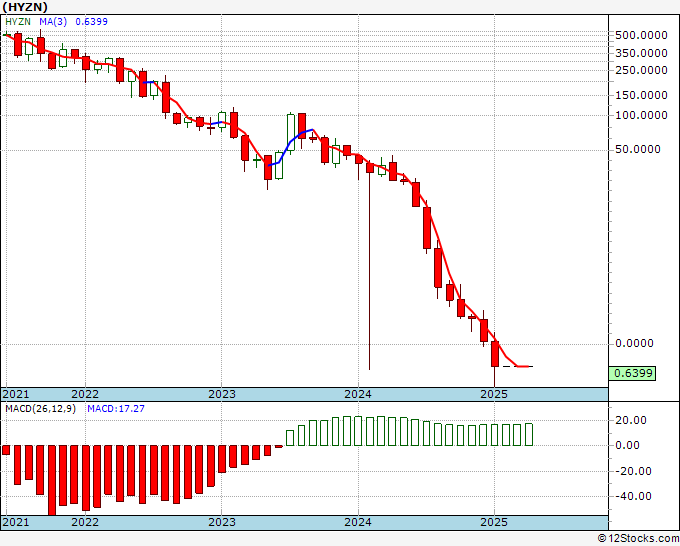Click 2025 on the MACD time axis

[494, 522]
